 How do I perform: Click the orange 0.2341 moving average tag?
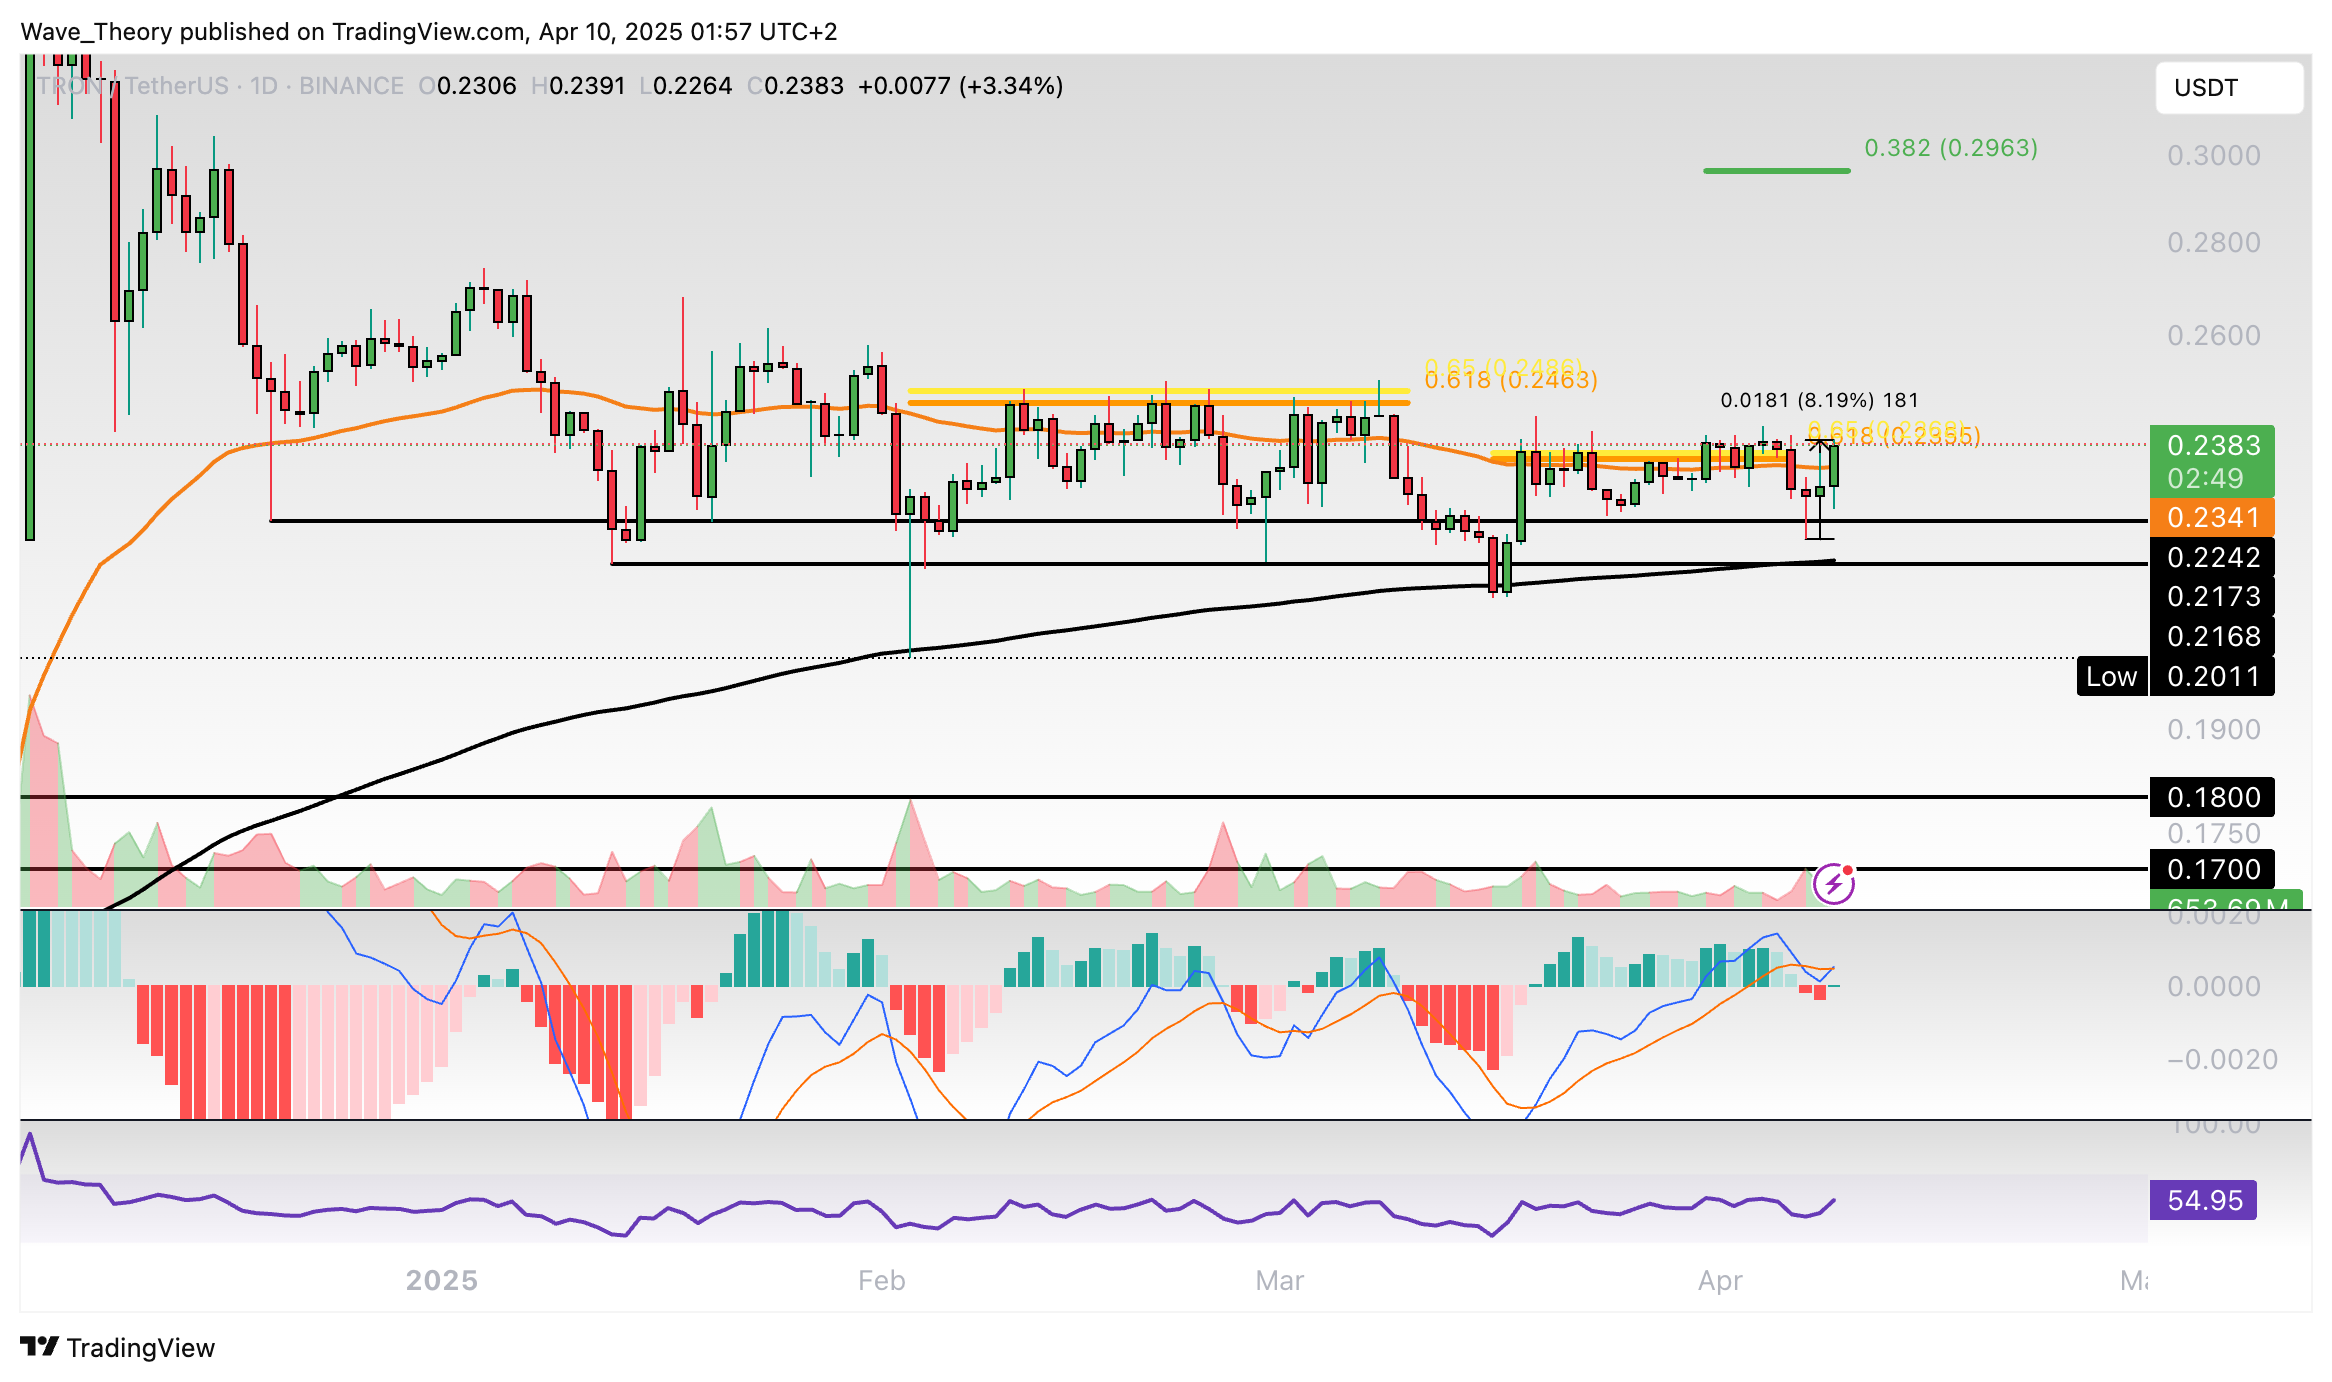pyautogui.click(x=2212, y=517)
